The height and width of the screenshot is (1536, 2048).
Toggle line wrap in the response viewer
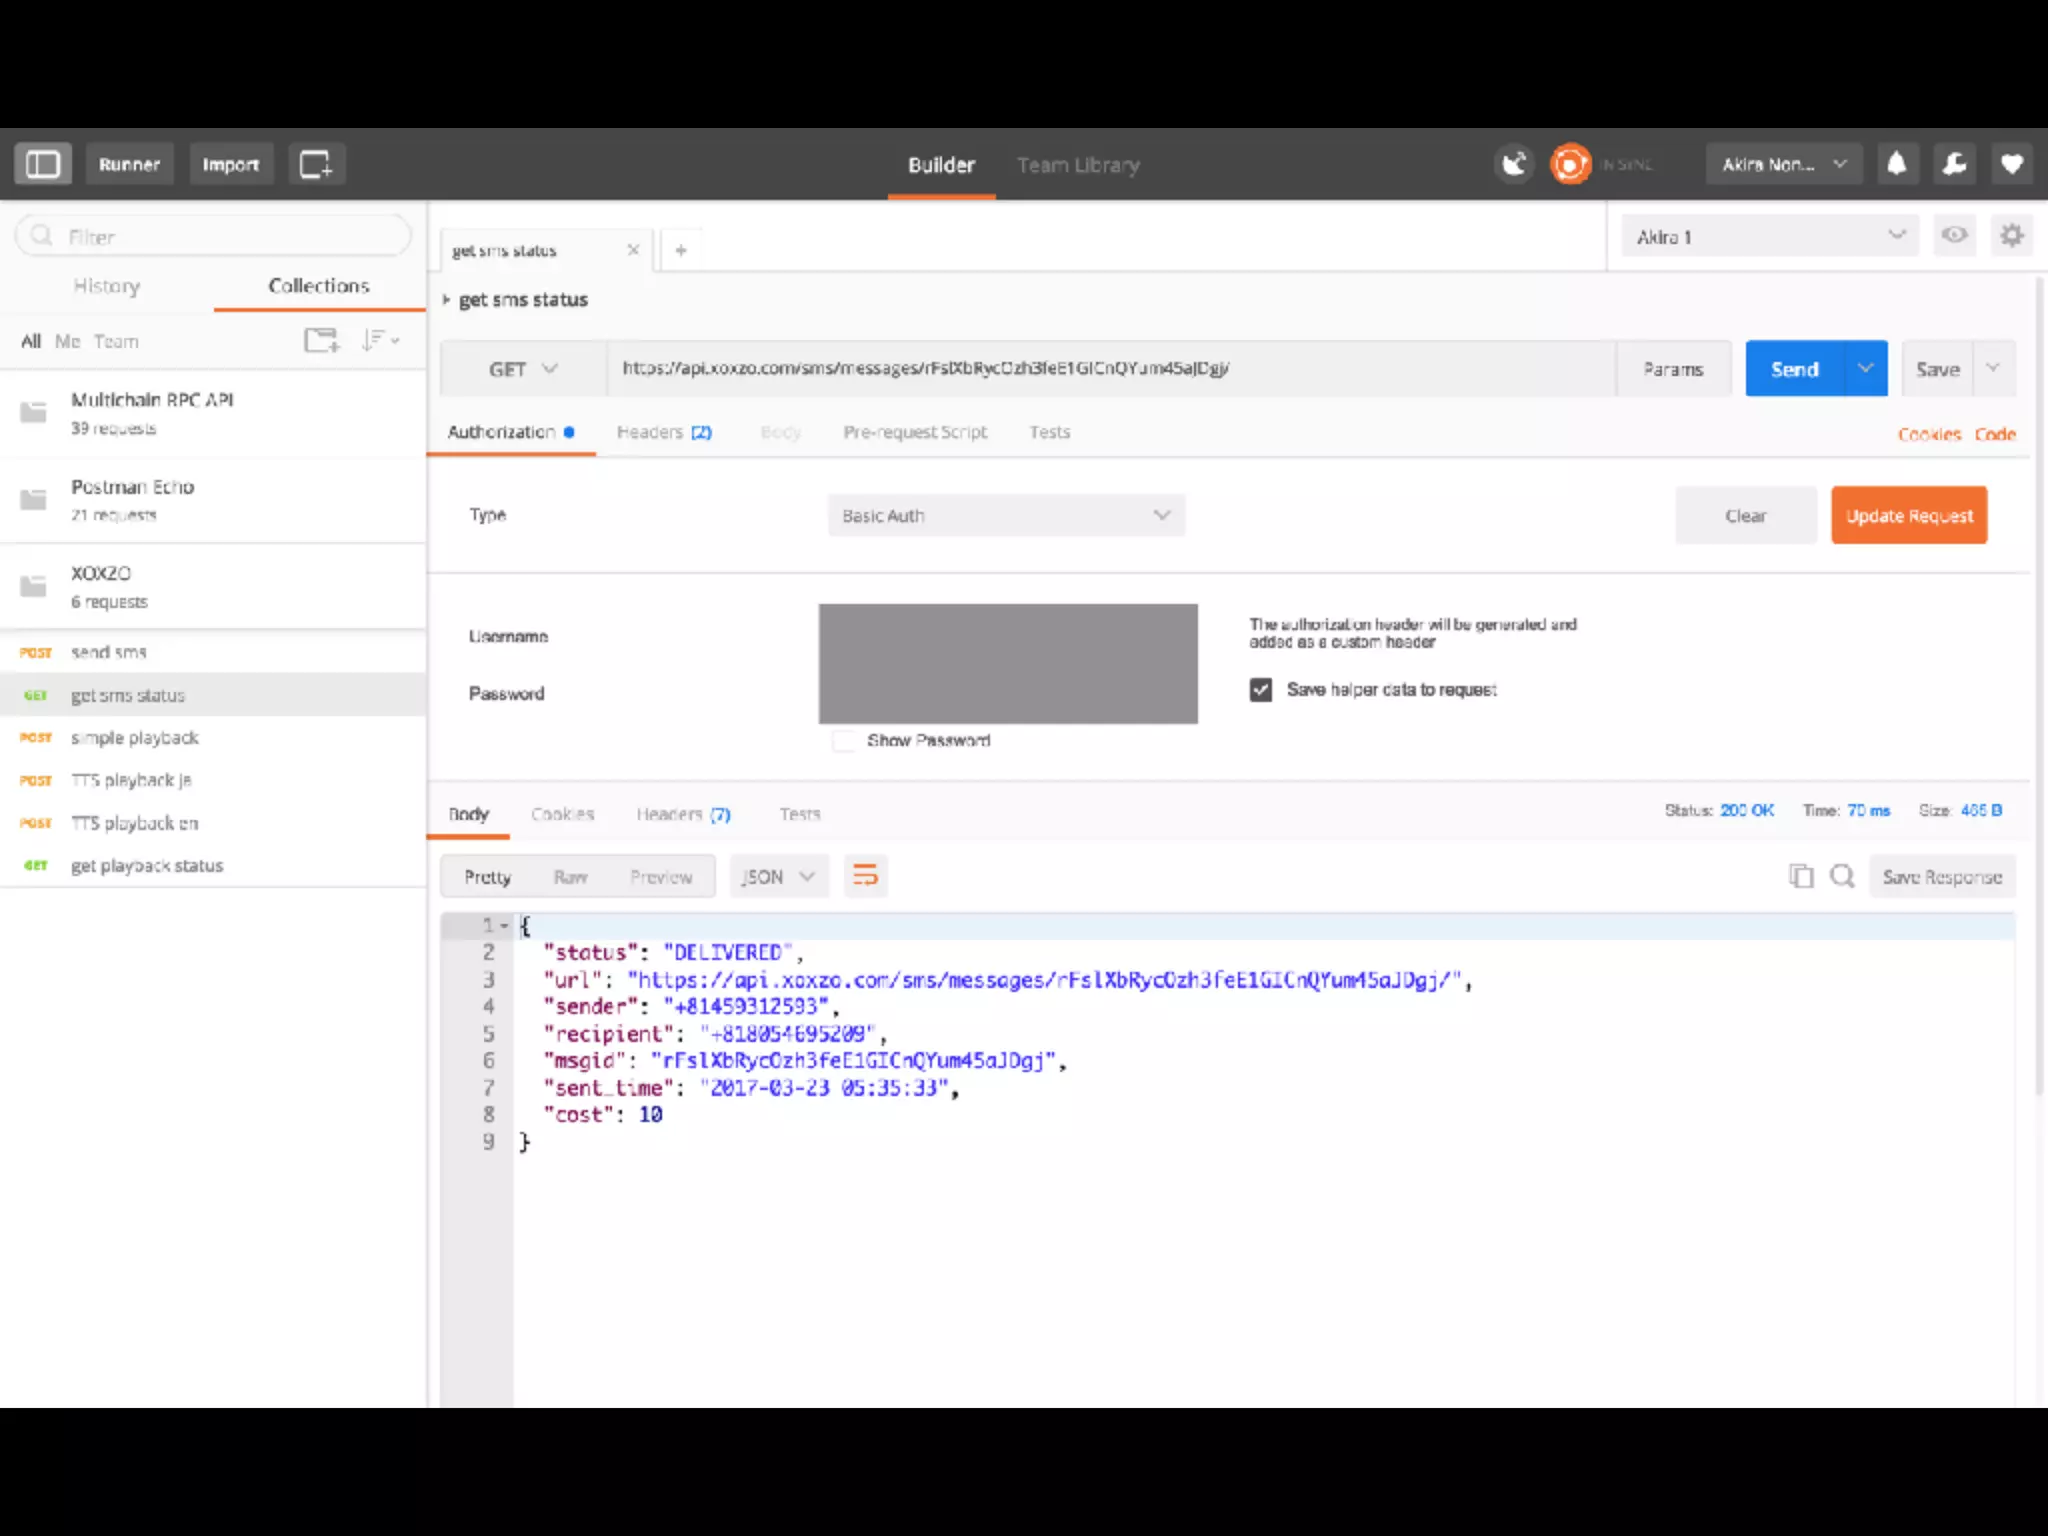865,877
